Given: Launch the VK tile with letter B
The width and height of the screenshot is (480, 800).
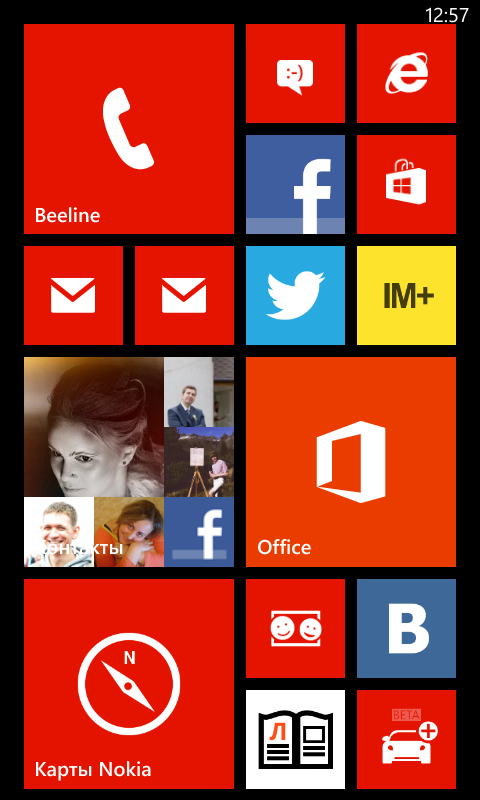Looking at the screenshot, I should [x=406, y=628].
